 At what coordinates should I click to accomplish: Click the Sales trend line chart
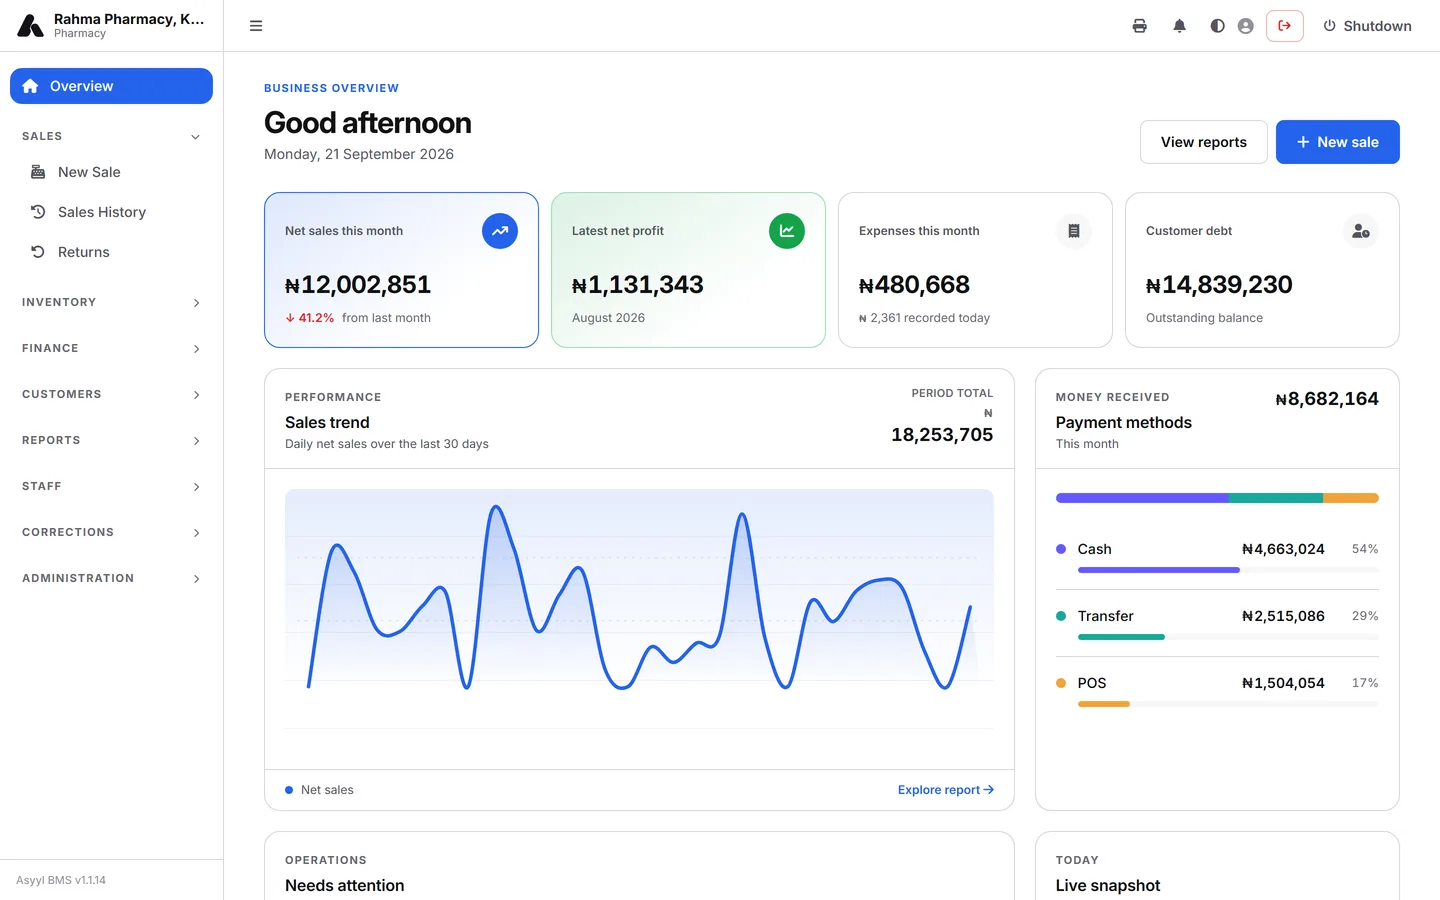tap(639, 609)
